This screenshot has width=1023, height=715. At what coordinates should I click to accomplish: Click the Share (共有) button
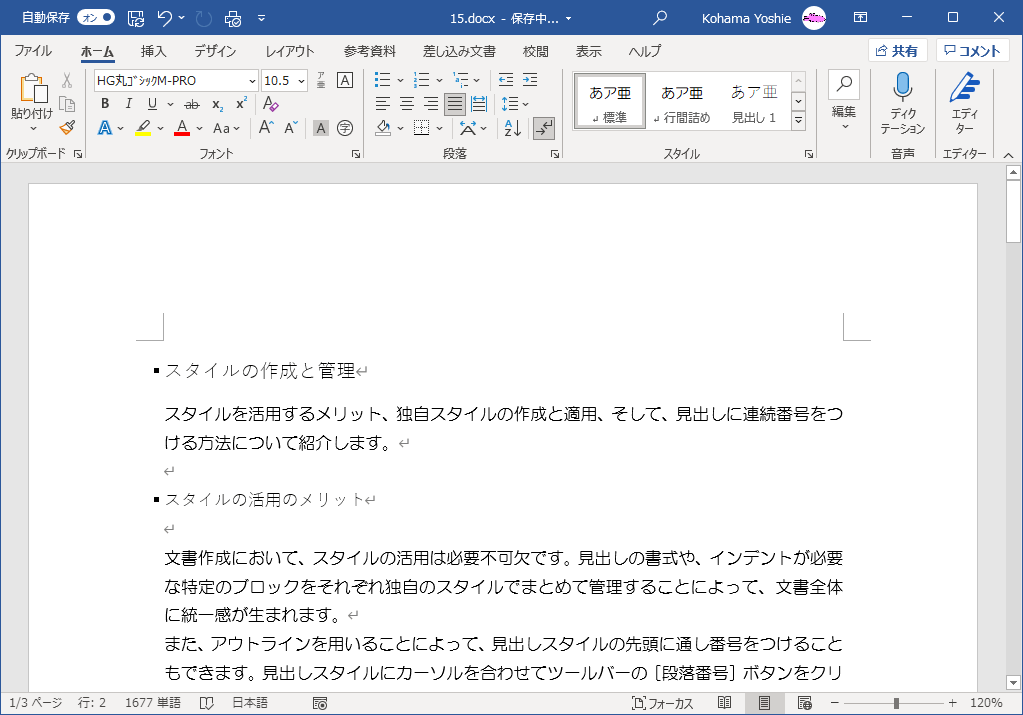click(897, 51)
